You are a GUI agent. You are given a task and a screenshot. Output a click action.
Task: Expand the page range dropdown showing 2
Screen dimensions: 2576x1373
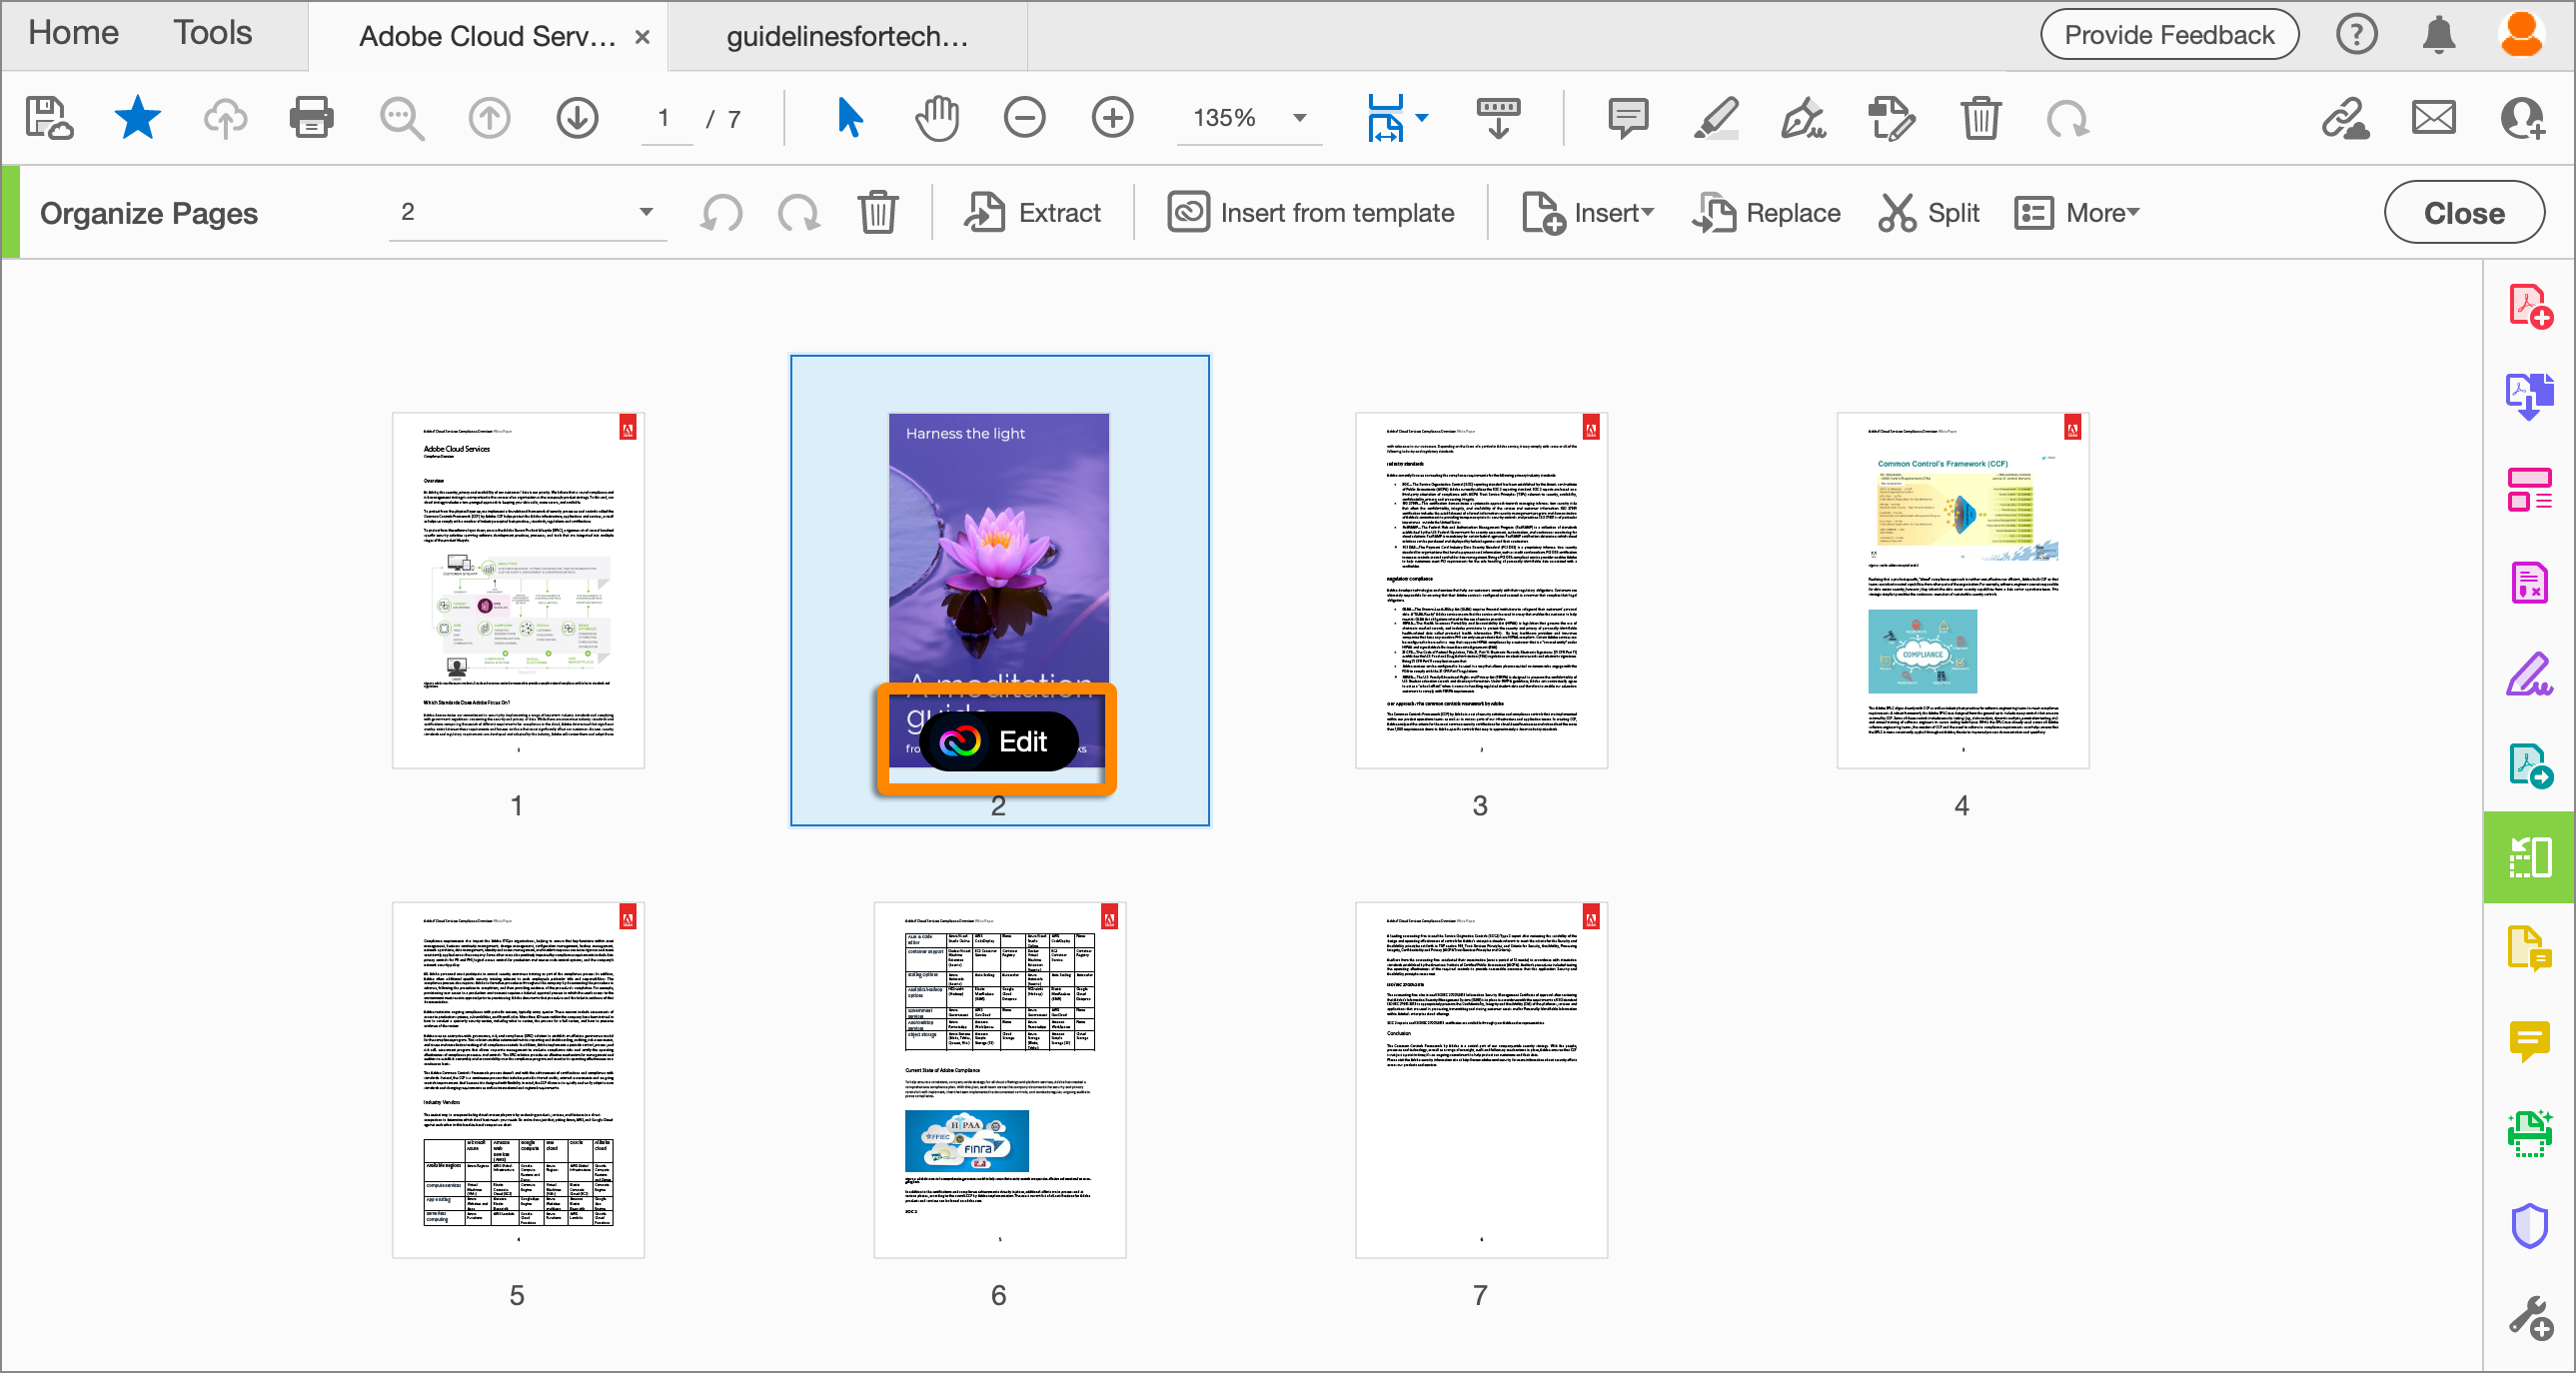(x=646, y=212)
